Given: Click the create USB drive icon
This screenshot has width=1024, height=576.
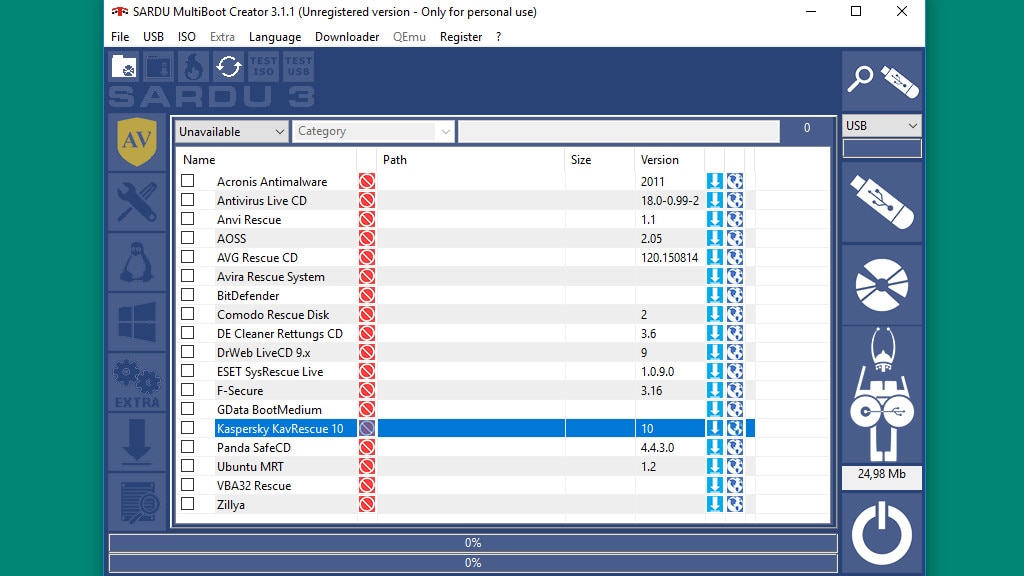Looking at the screenshot, I should [x=882, y=202].
